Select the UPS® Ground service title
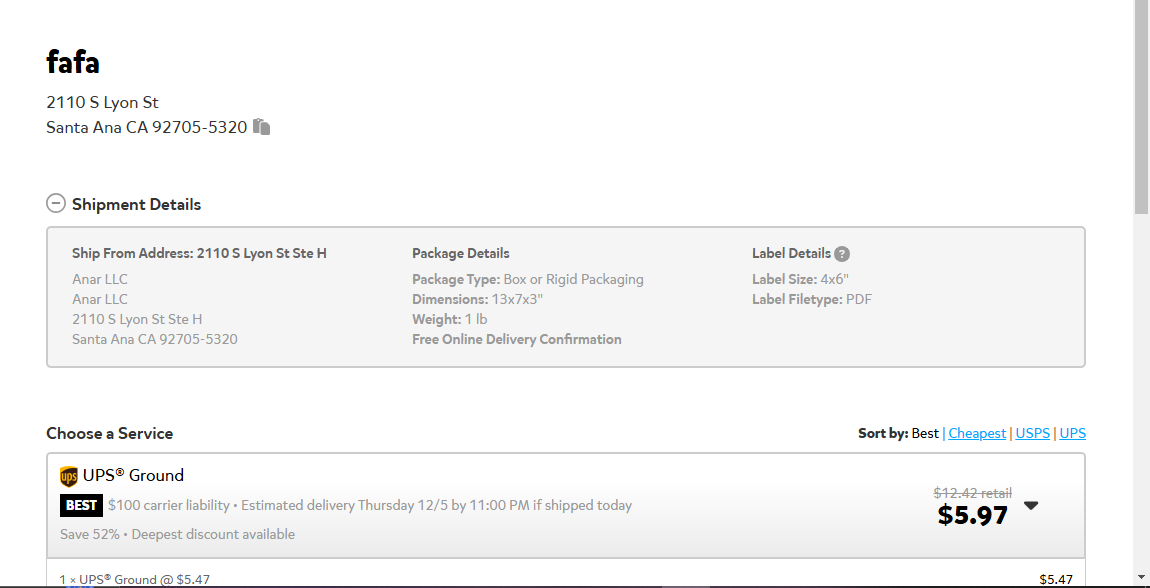Viewport: 1150px width, 588px height. point(133,475)
